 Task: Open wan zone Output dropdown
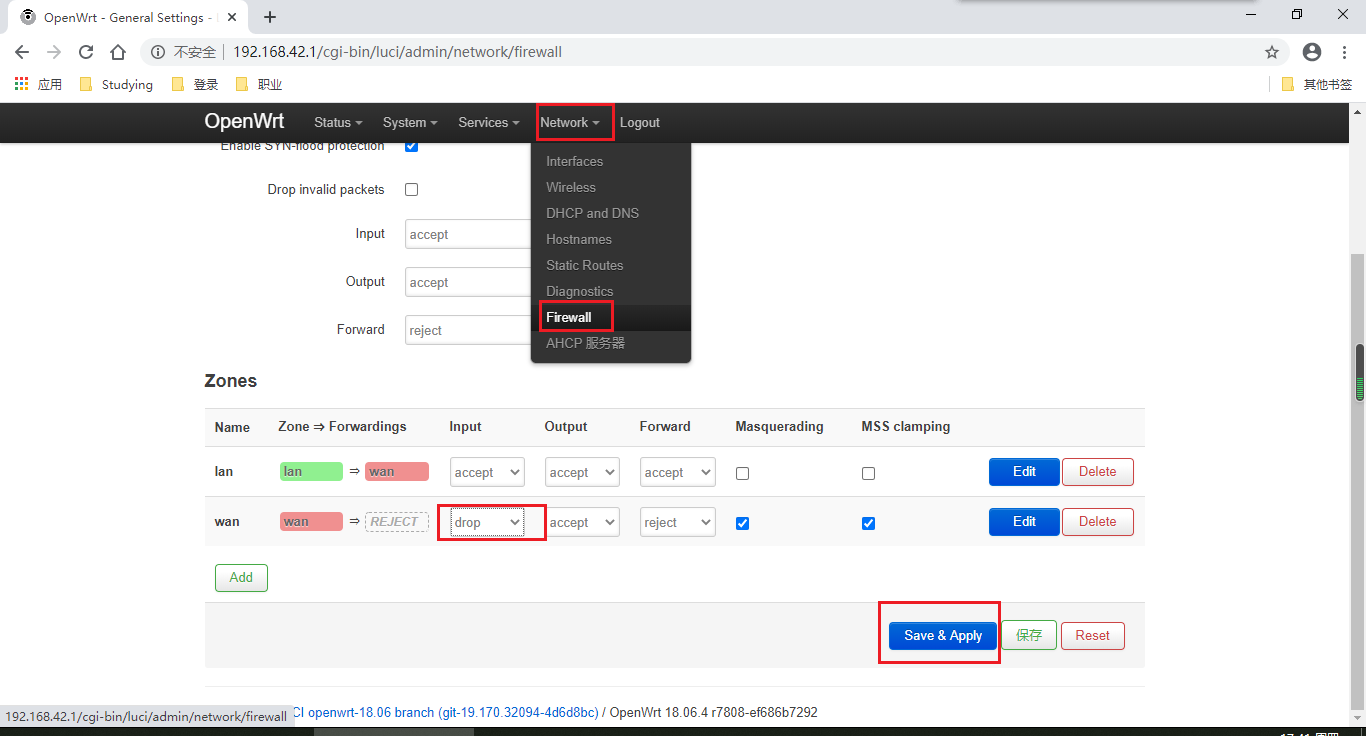[x=582, y=522]
